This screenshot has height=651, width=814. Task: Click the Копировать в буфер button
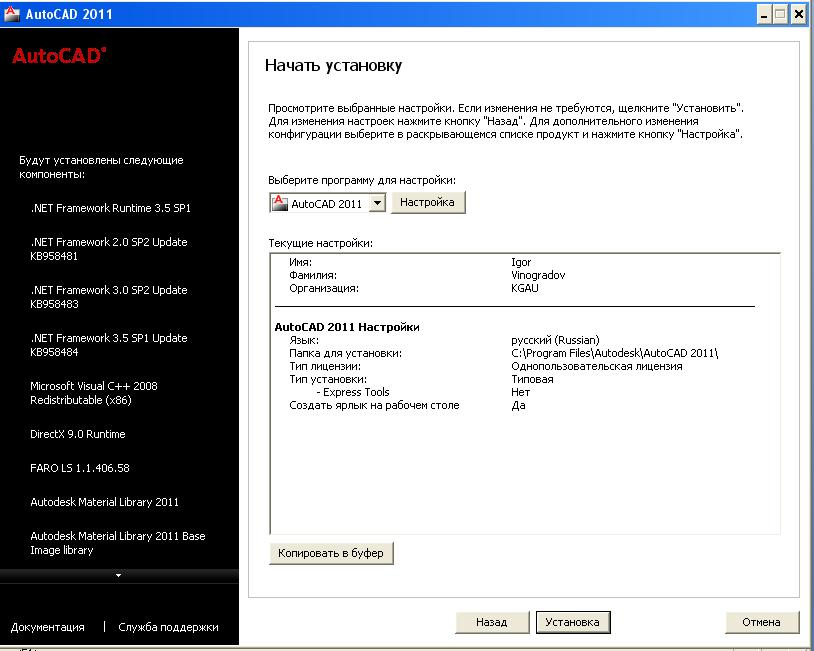coord(331,553)
